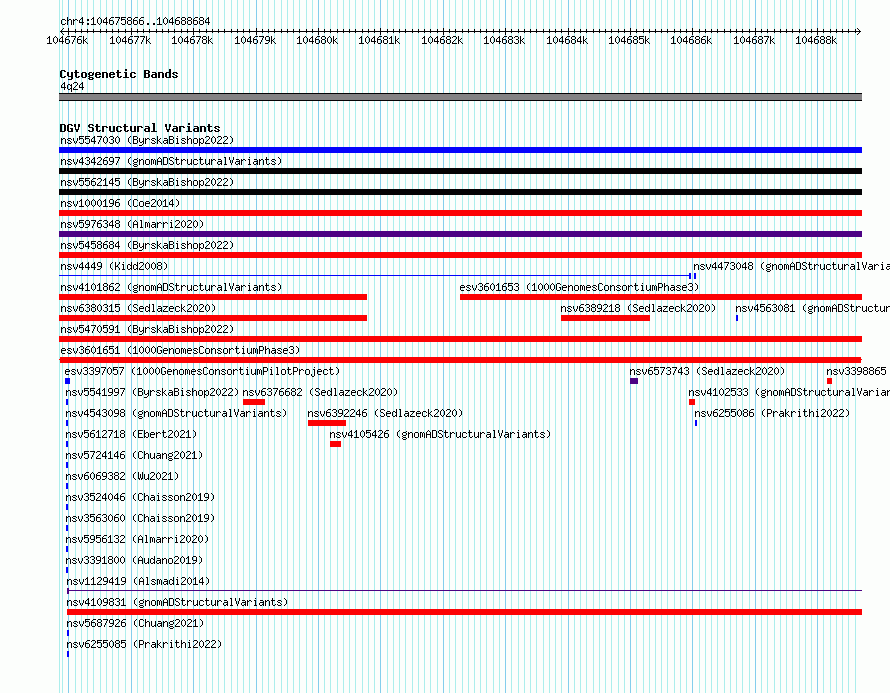Open nsv5724146 (Chuang2021) label
Viewport: 890px width, 693px height.
click(x=134, y=455)
